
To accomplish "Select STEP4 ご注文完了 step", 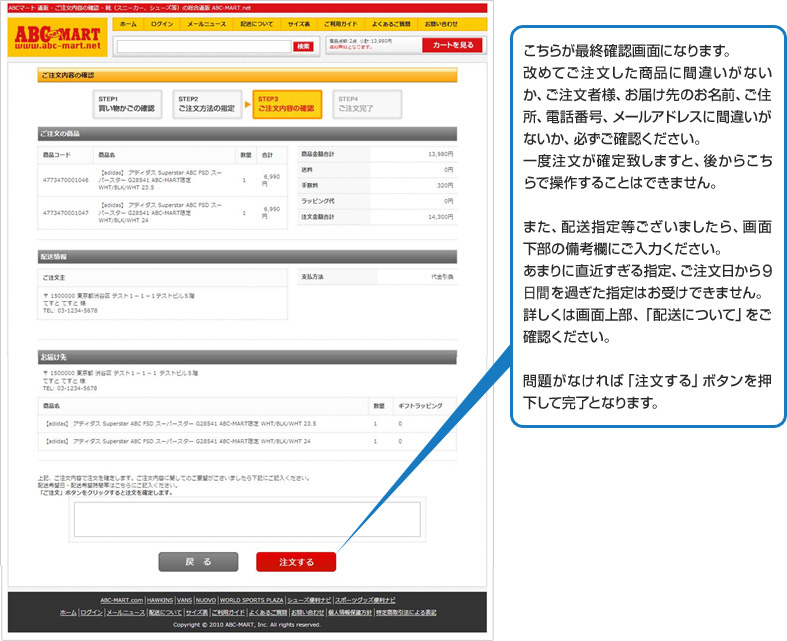I will pyautogui.click(x=367, y=104).
